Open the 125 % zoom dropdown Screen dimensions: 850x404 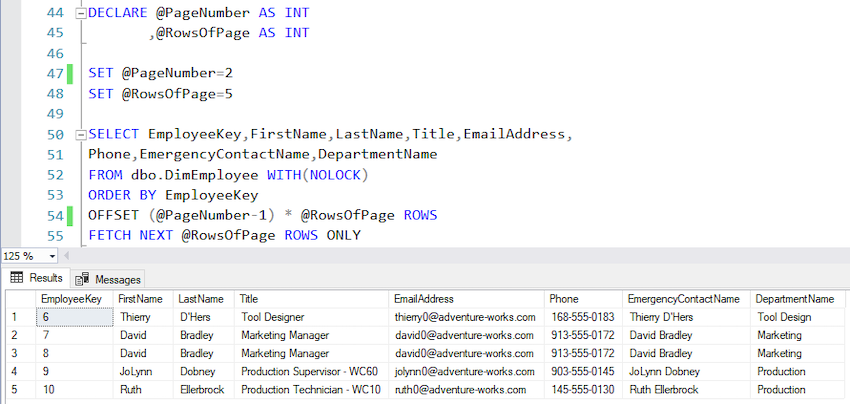[x=53, y=256]
